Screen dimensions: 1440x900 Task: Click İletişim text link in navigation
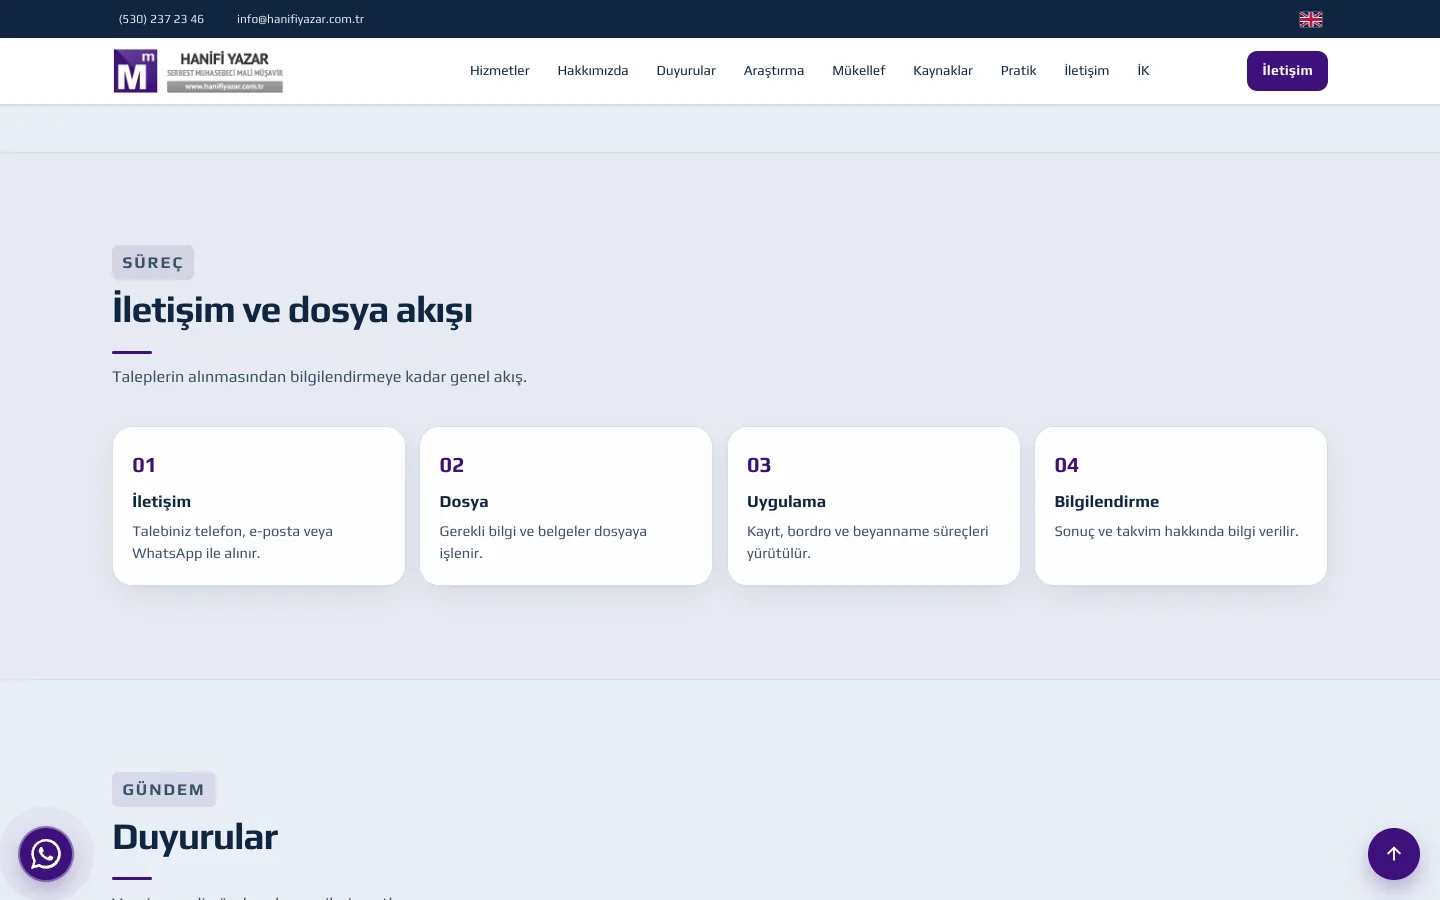point(1087,71)
